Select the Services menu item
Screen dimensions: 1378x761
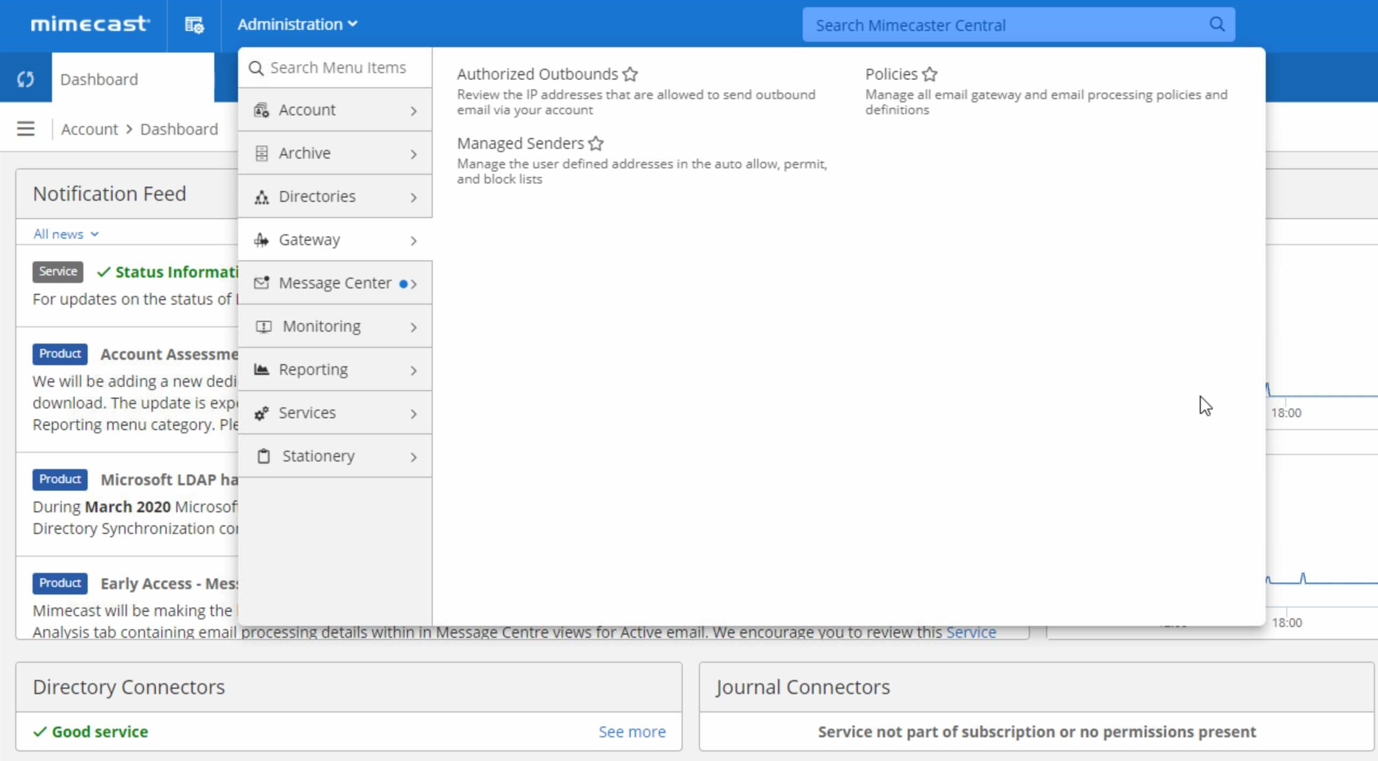(335, 412)
